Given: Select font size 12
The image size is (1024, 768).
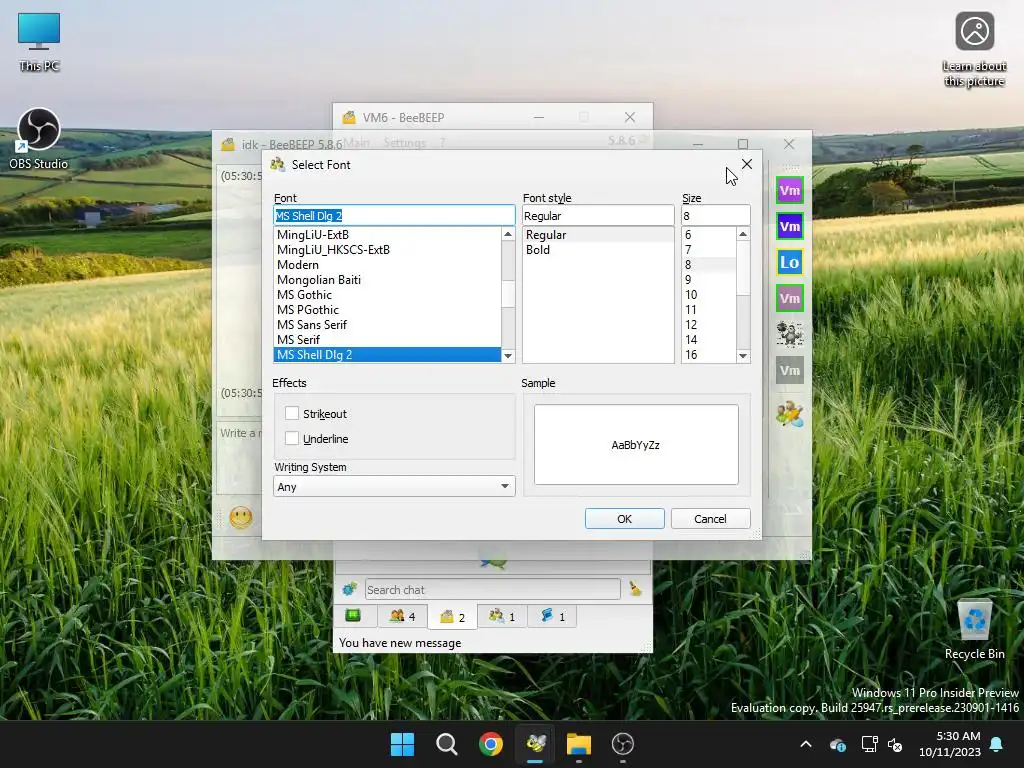Looking at the screenshot, I should (709, 325).
